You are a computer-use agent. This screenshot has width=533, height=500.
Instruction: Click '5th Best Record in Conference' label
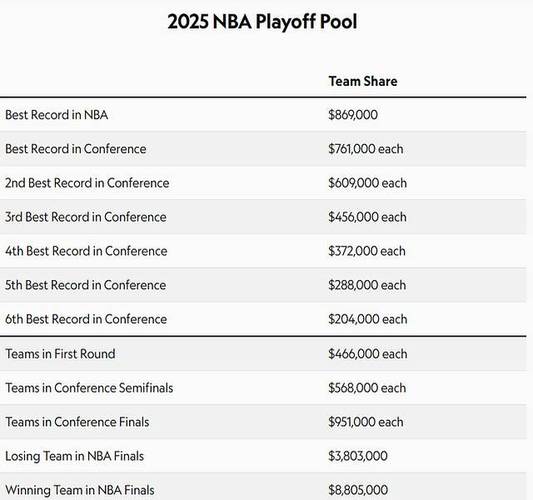85,285
